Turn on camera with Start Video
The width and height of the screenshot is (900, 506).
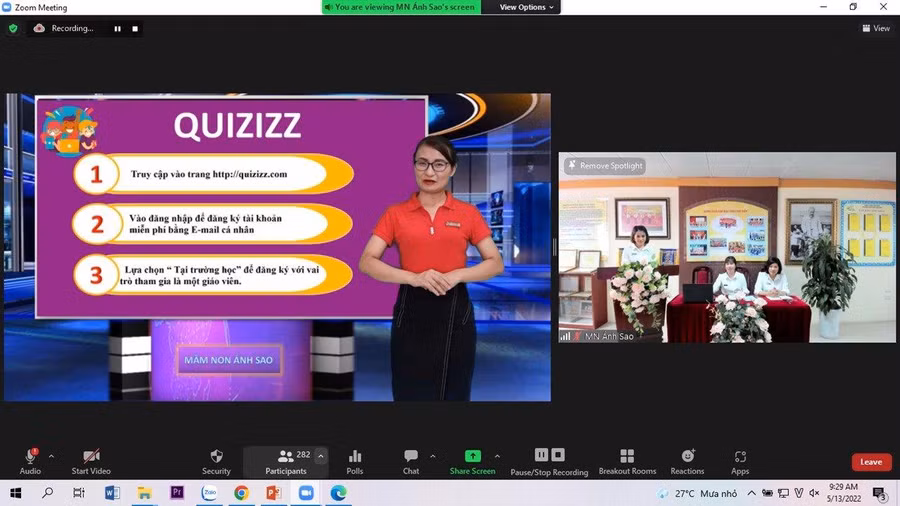coord(91,461)
